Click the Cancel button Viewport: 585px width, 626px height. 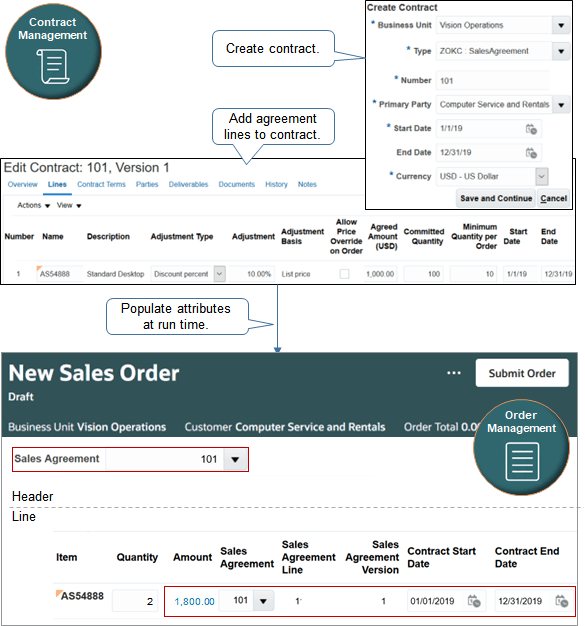click(553, 198)
